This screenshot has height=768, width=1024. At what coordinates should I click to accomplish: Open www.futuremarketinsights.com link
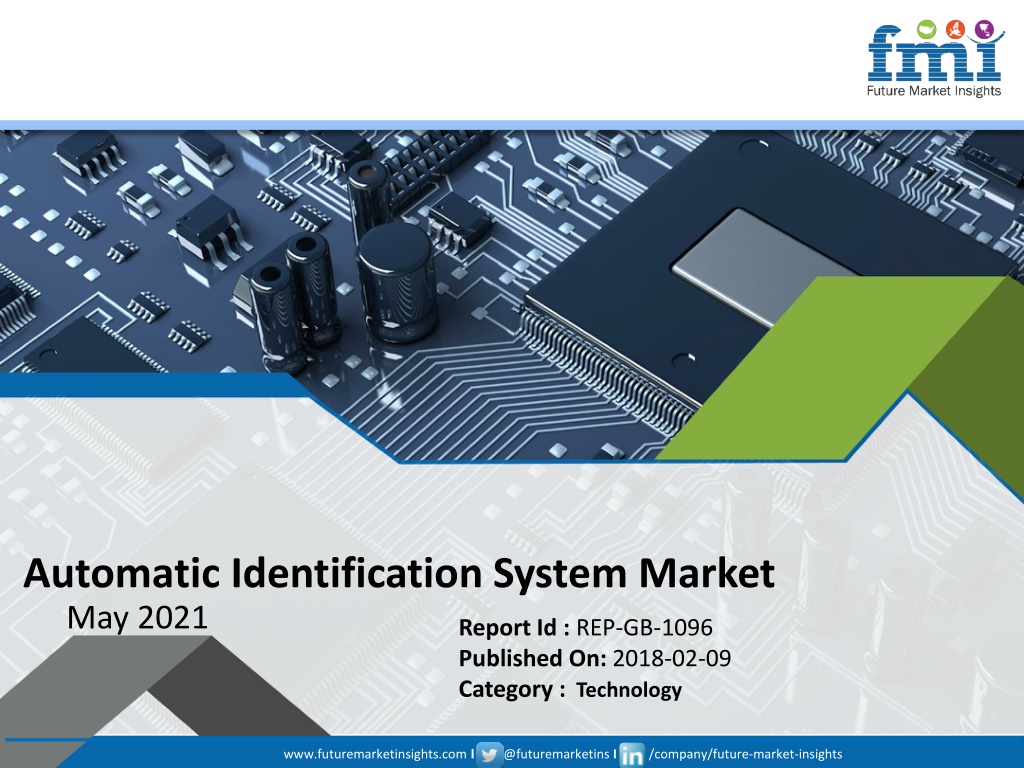pos(375,754)
